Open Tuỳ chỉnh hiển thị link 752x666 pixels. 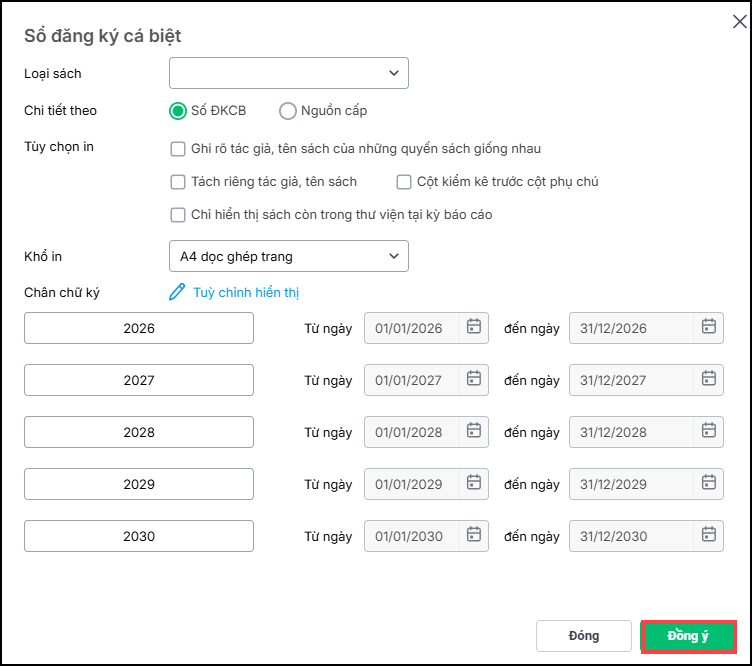pyautogui.click(x=246, y=293)
